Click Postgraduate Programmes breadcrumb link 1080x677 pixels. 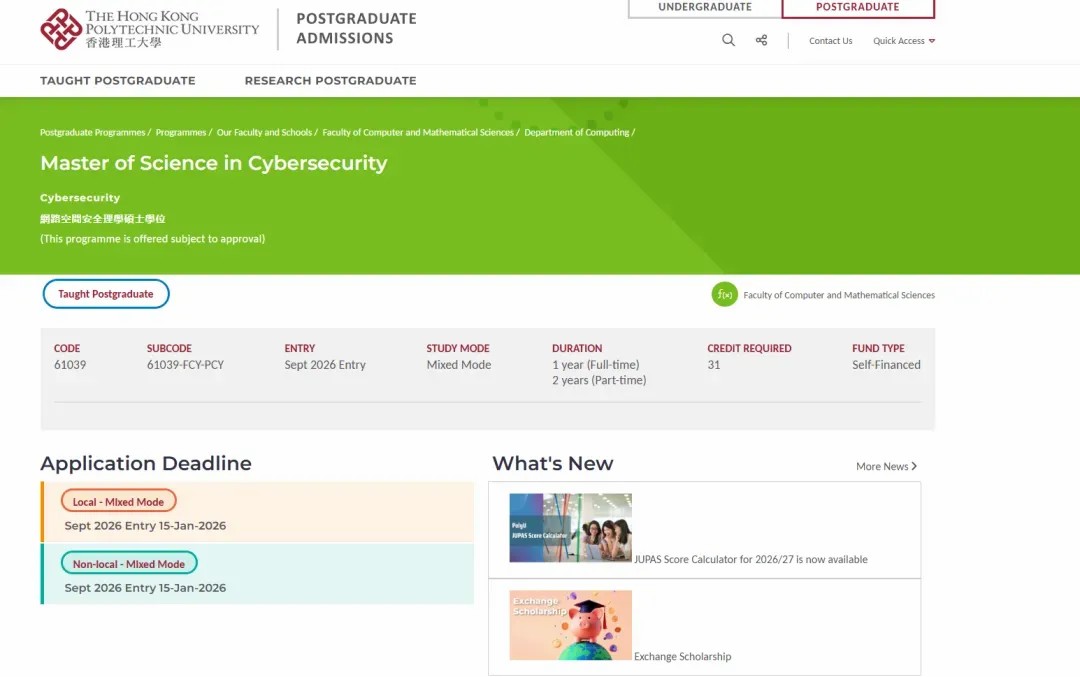tap(93, 132)
